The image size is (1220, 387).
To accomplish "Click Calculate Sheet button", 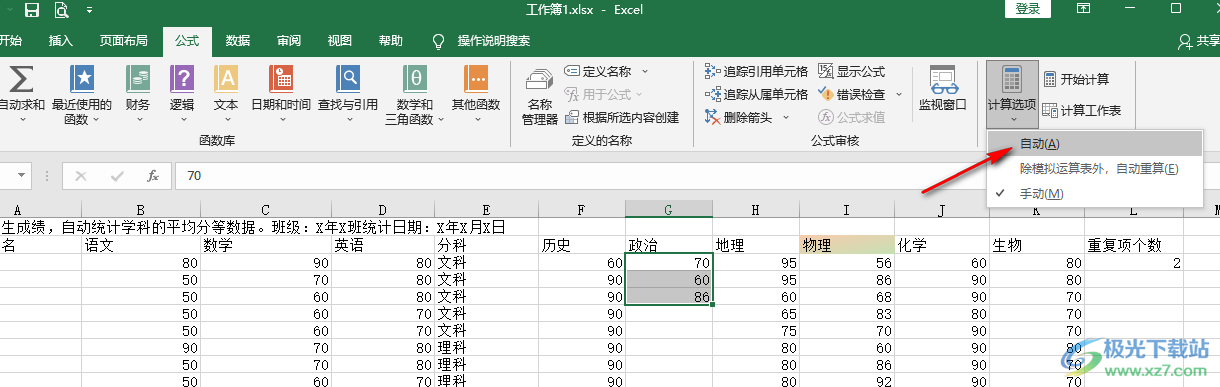I will coord(1082,110).
